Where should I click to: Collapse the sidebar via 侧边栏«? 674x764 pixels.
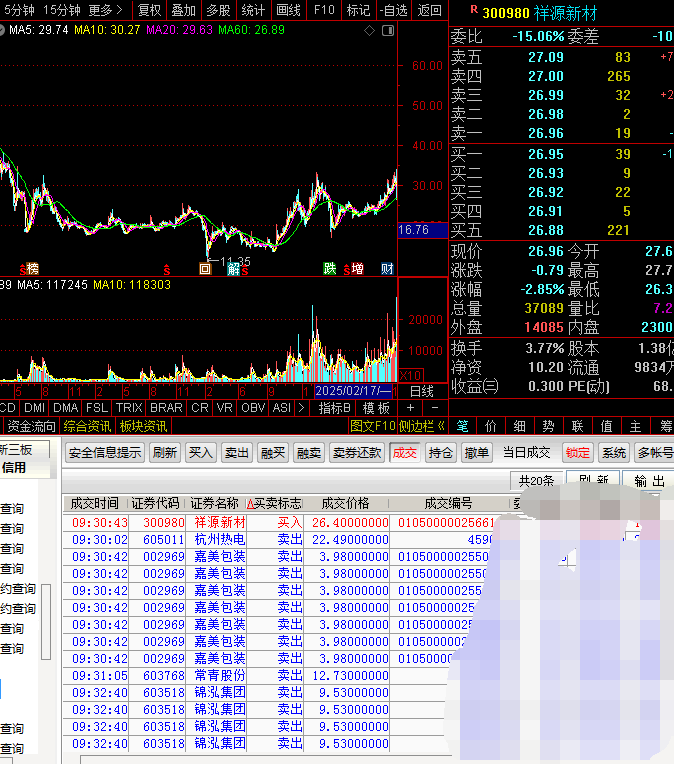tap(422, 426)
